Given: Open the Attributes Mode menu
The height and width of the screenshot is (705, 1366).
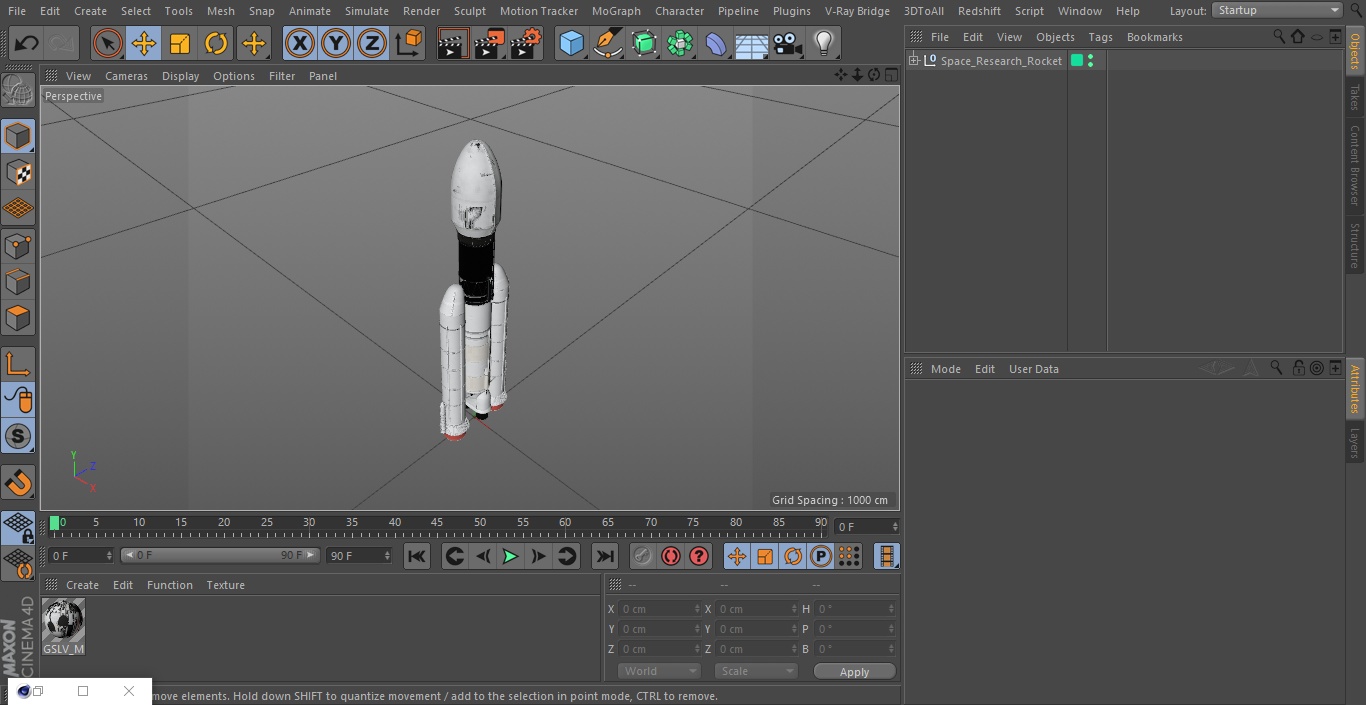Looking at the screenshot, I should click(945, 369).
